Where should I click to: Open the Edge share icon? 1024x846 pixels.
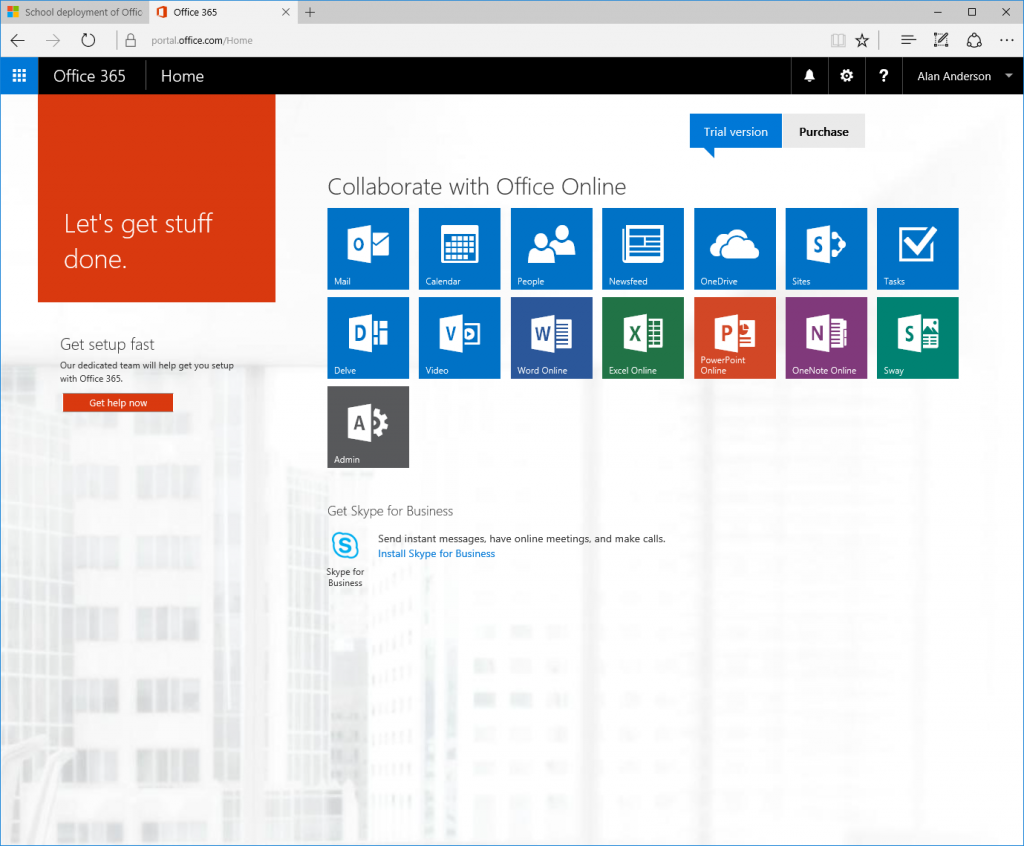pyautogui.click(x=974, y=41)
